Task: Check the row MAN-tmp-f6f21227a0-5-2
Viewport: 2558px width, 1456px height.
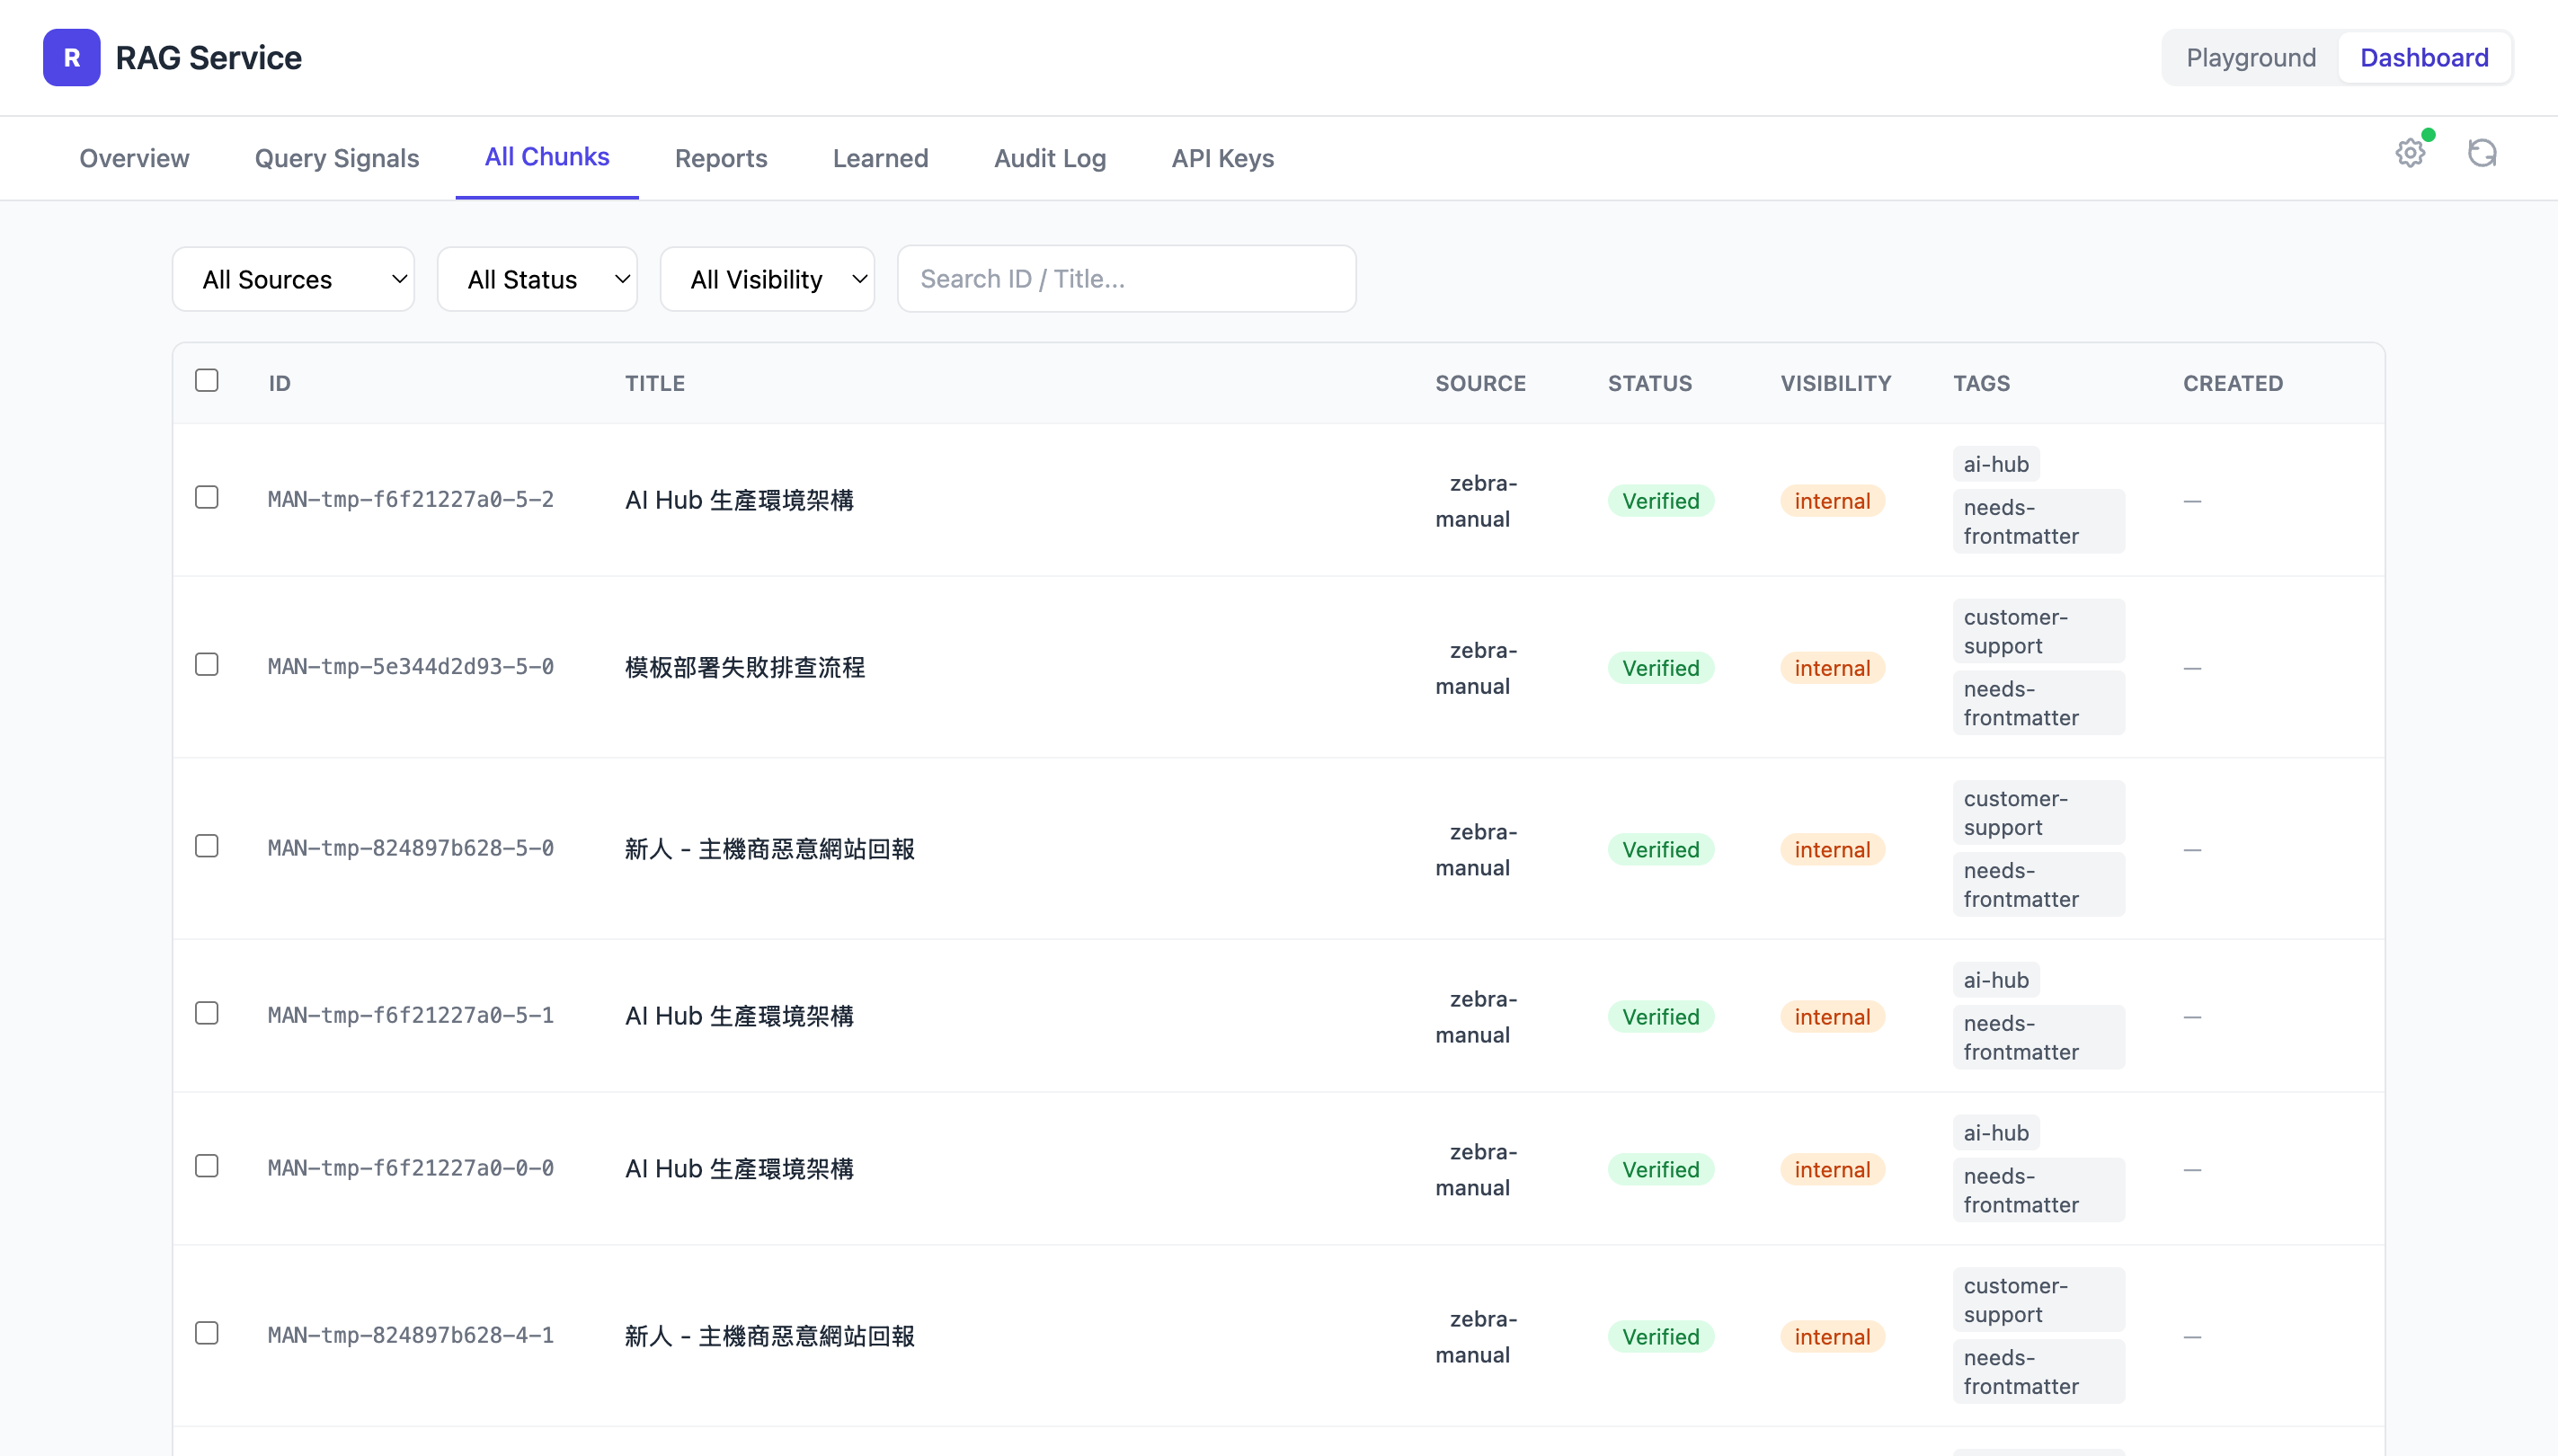Action: click(207, 497)
